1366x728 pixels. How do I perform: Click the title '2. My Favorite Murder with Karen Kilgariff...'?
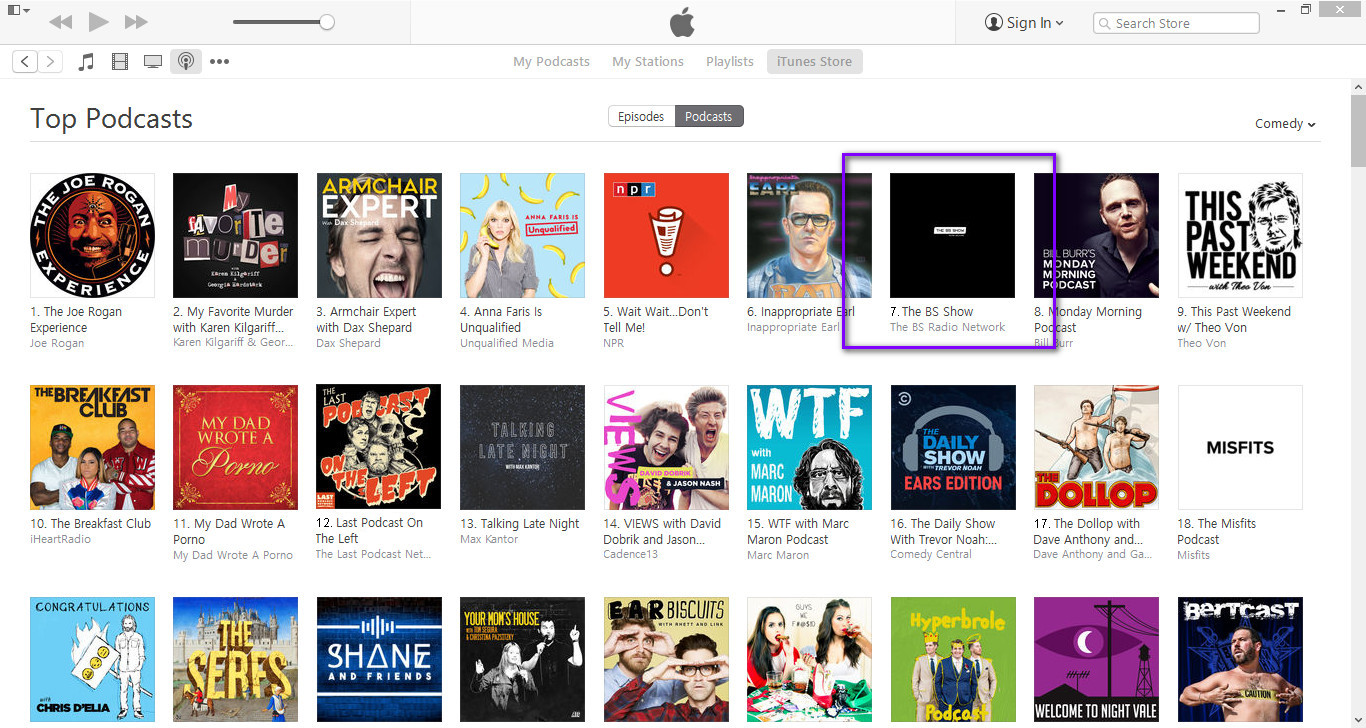point(233,319)
